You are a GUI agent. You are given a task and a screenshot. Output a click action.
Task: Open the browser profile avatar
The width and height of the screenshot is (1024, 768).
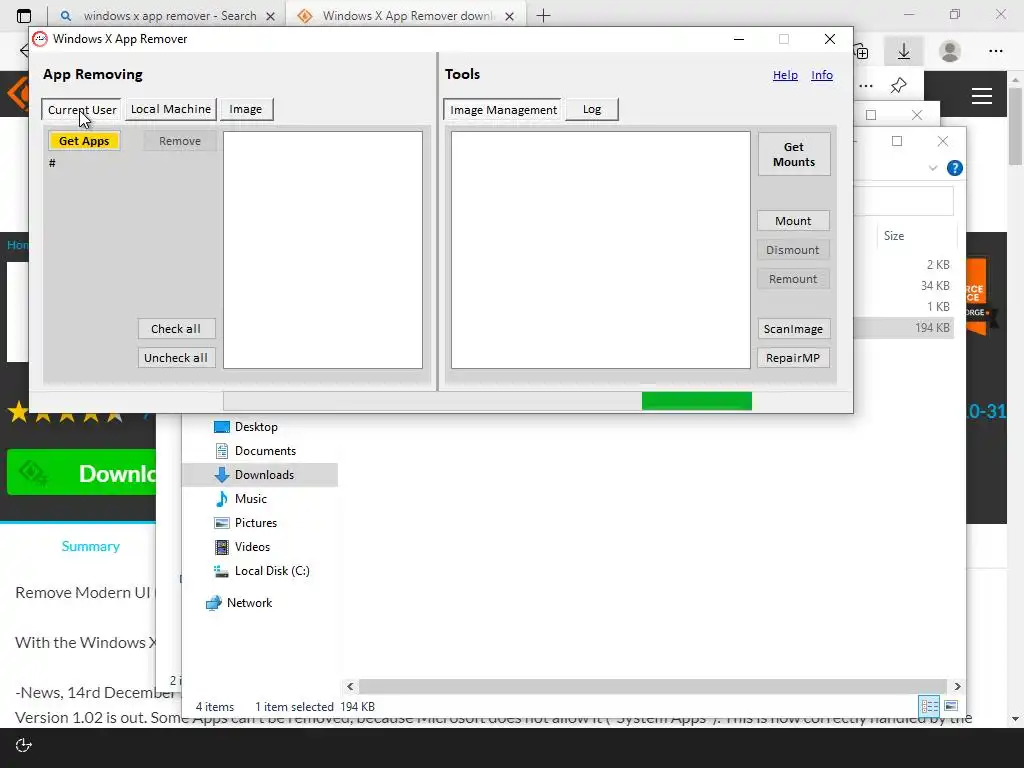950,51
